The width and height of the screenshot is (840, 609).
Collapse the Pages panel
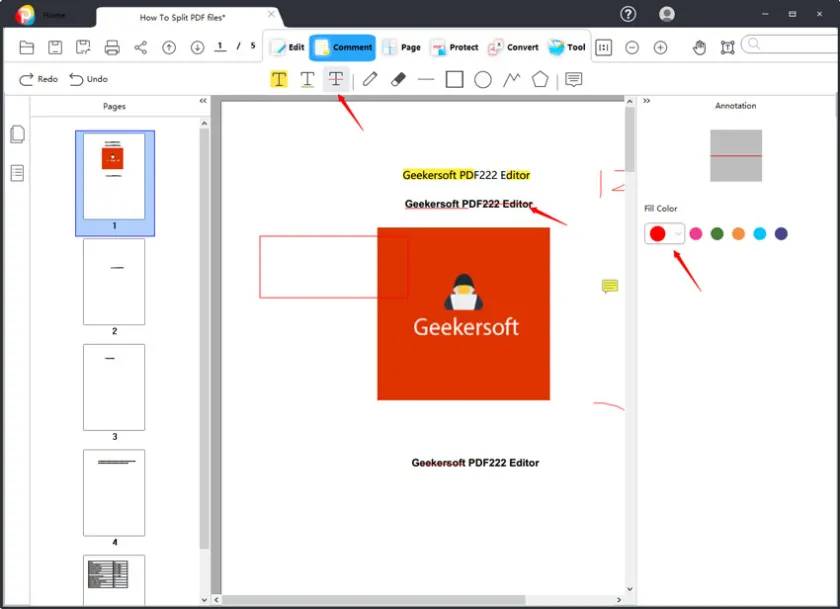[203, 101]
